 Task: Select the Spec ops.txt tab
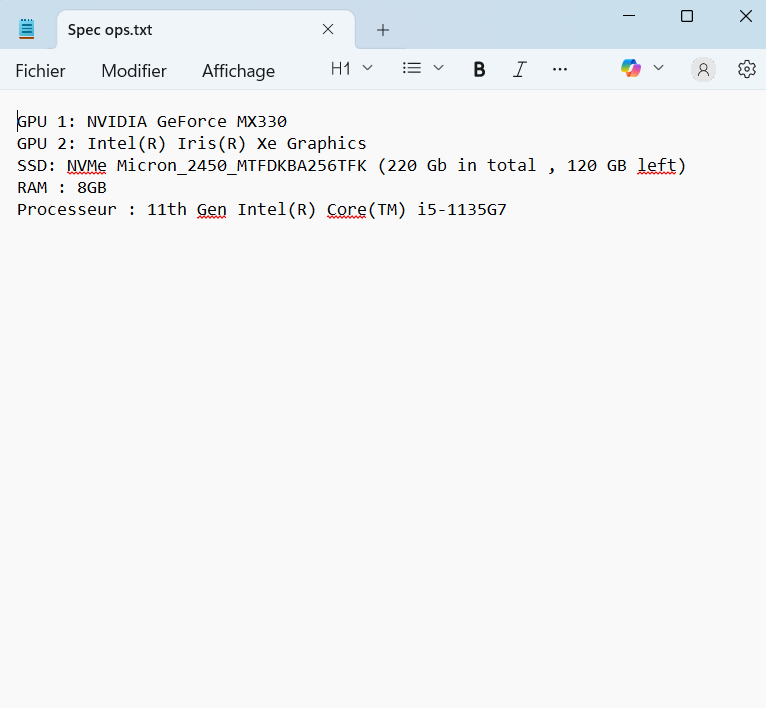click(206, 30)
